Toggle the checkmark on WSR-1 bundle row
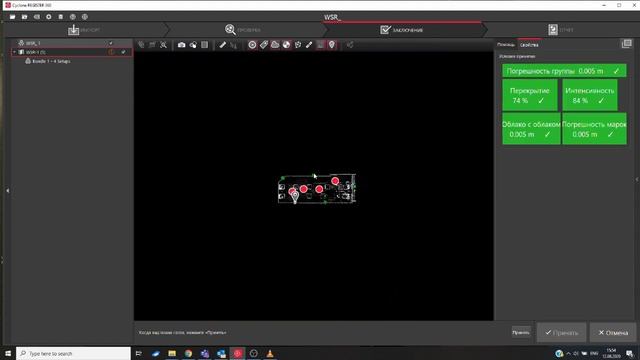The height and width of the screenshot is (360, 640). point(123,52)
